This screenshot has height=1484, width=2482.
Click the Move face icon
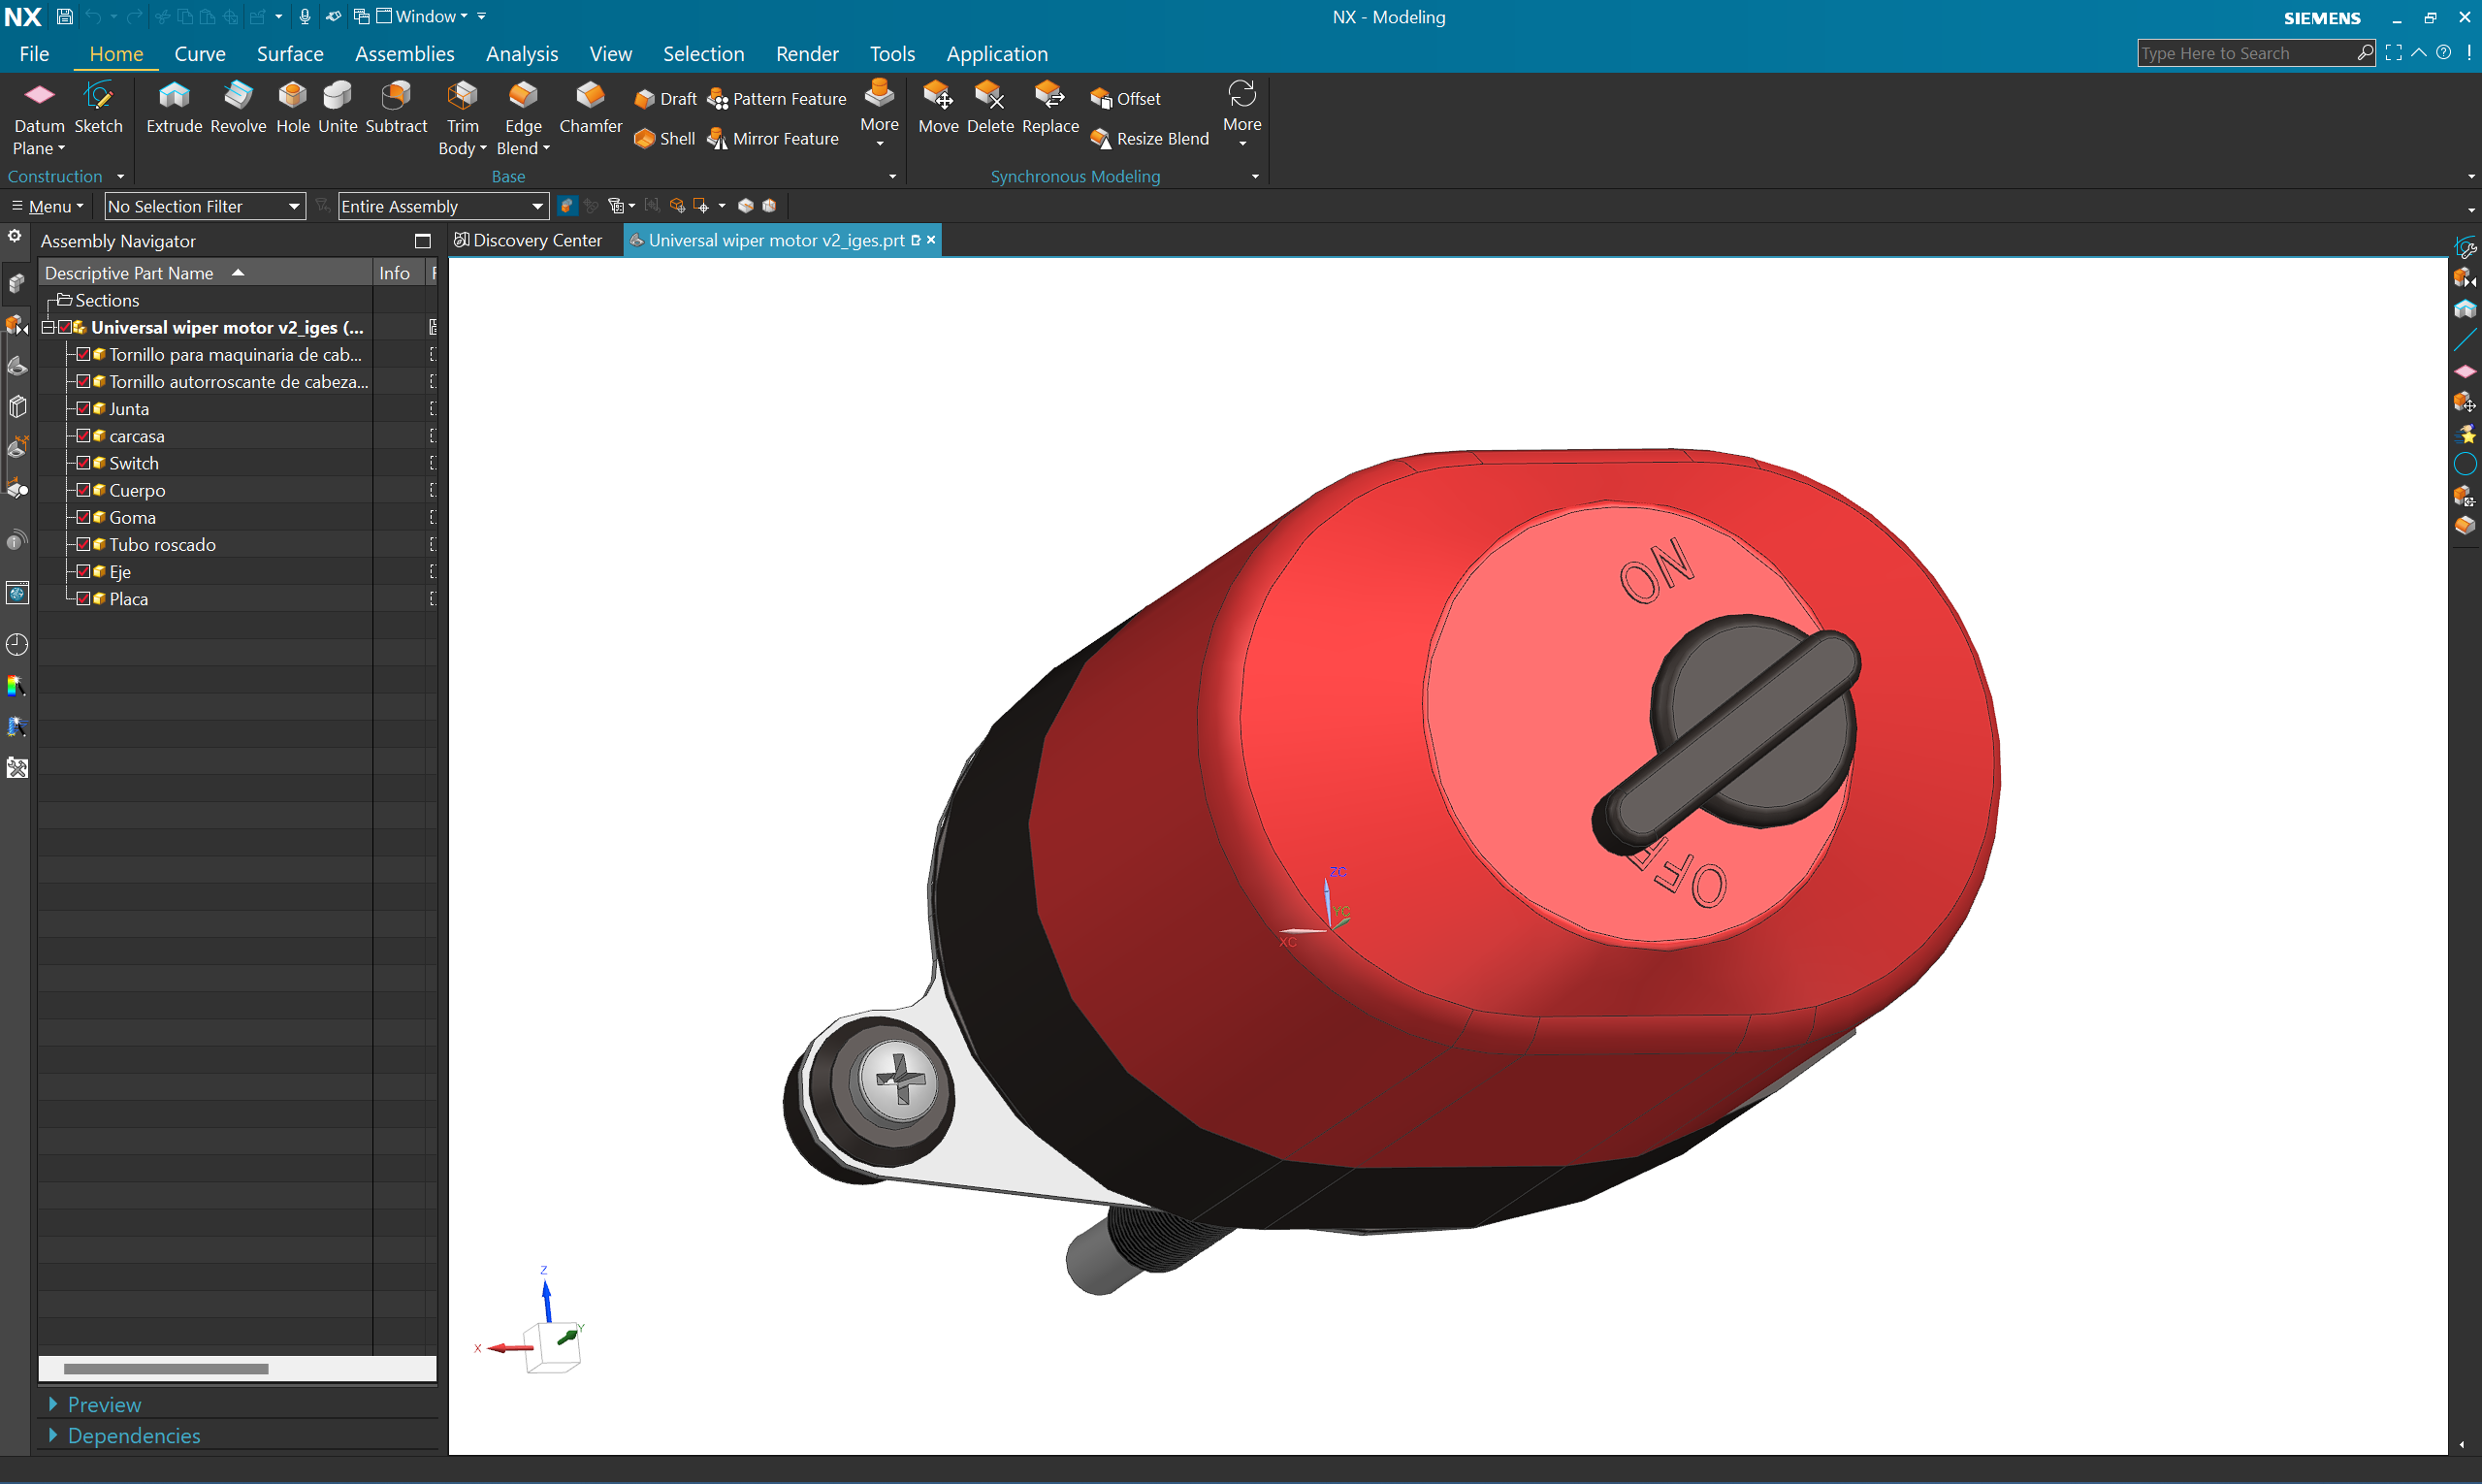[x=938, y=106]
